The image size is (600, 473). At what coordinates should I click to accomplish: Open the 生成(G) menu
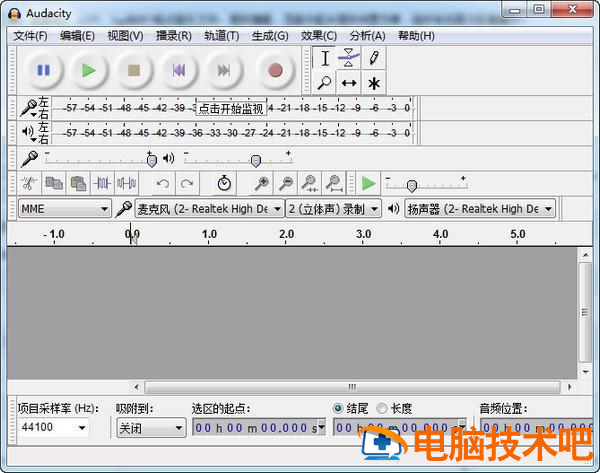tap(270, 36)
